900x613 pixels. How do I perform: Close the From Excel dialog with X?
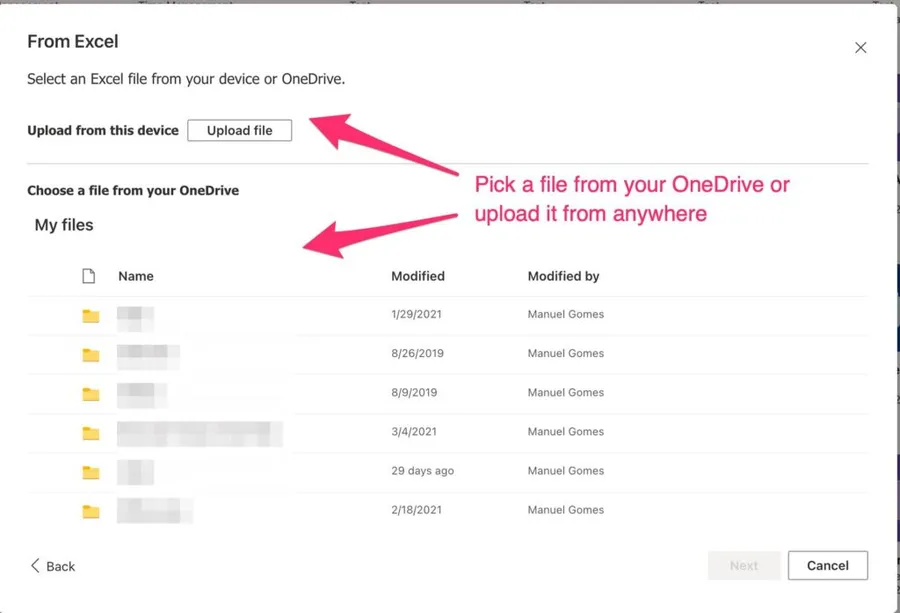click(x=860, y=48)
